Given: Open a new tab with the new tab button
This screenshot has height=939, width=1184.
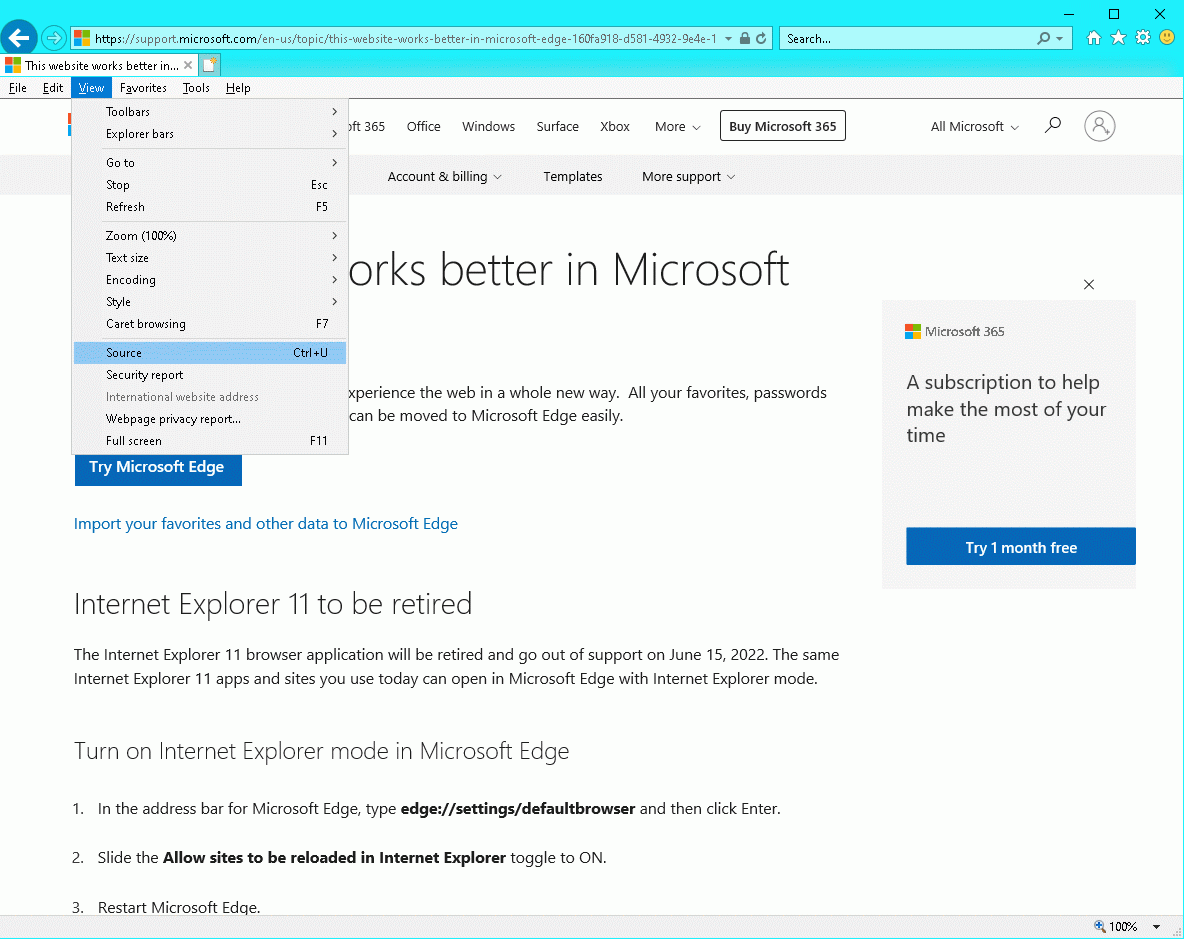Looking at the screenshot, I should 210,65.
